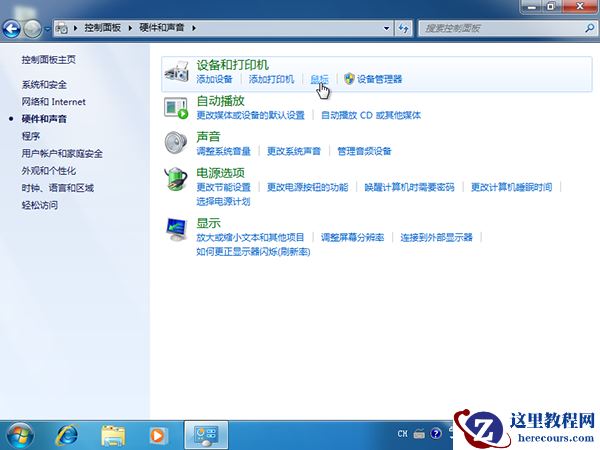The width and height of the screenshot is (600, 450).
Task: Open the recent pages dropdown arrow
Action: tap(47, 29)
